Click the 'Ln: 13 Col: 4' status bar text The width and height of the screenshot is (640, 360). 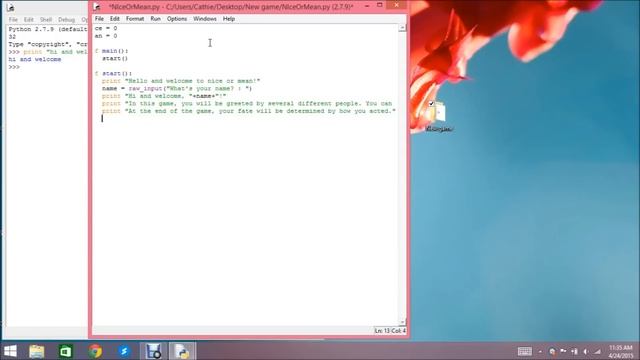(x=390, y=331)
